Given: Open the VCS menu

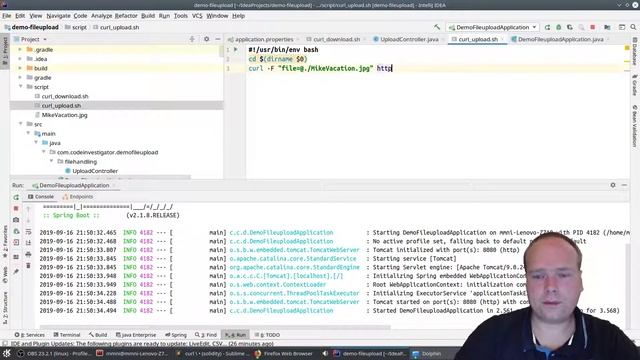Looking at the screenshot, I should click(x=197, y=16).
